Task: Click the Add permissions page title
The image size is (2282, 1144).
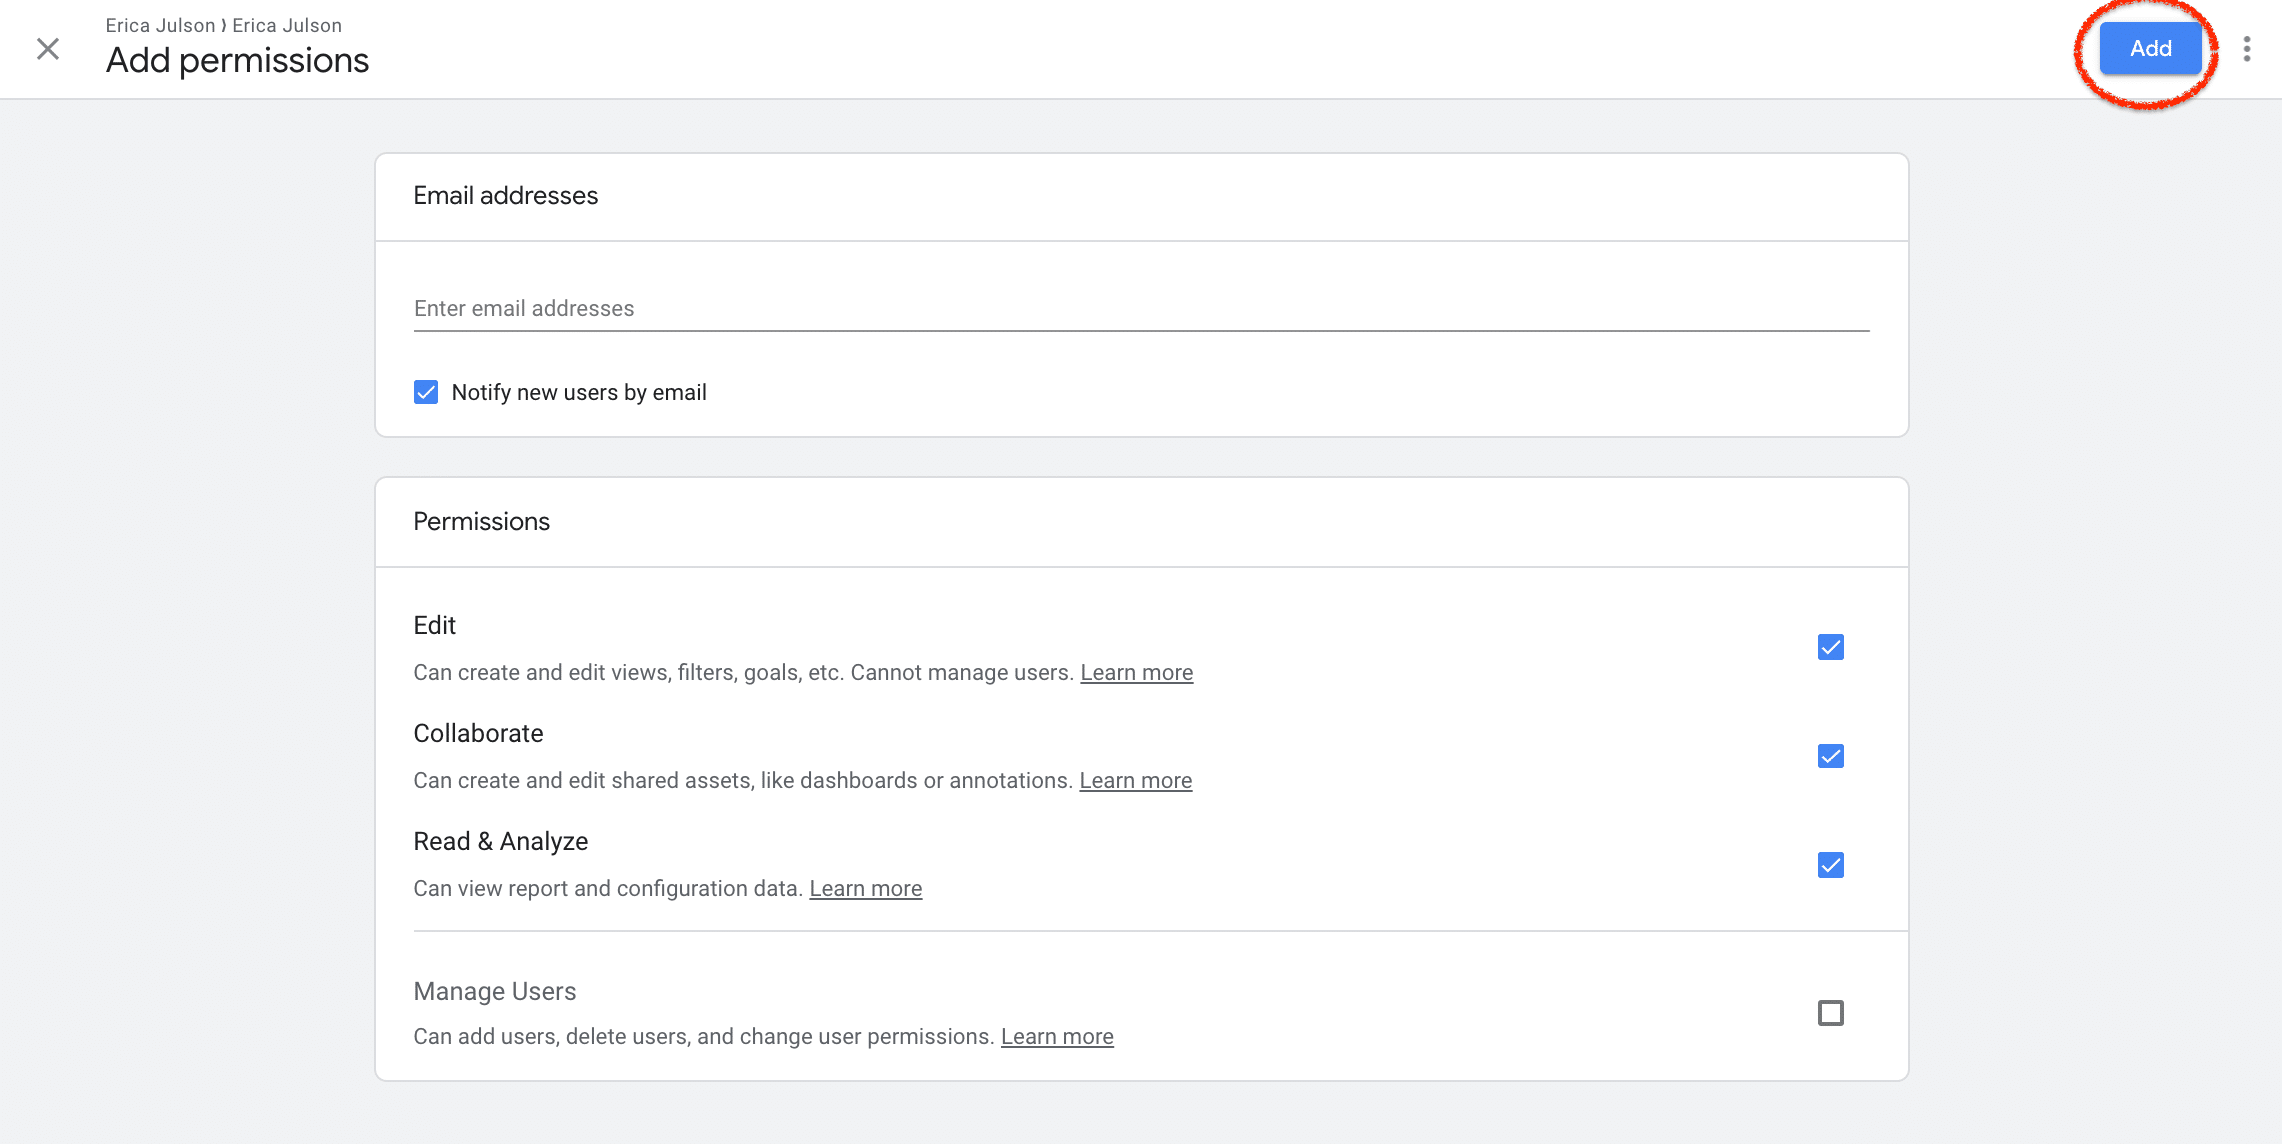Action: [238, 61]
